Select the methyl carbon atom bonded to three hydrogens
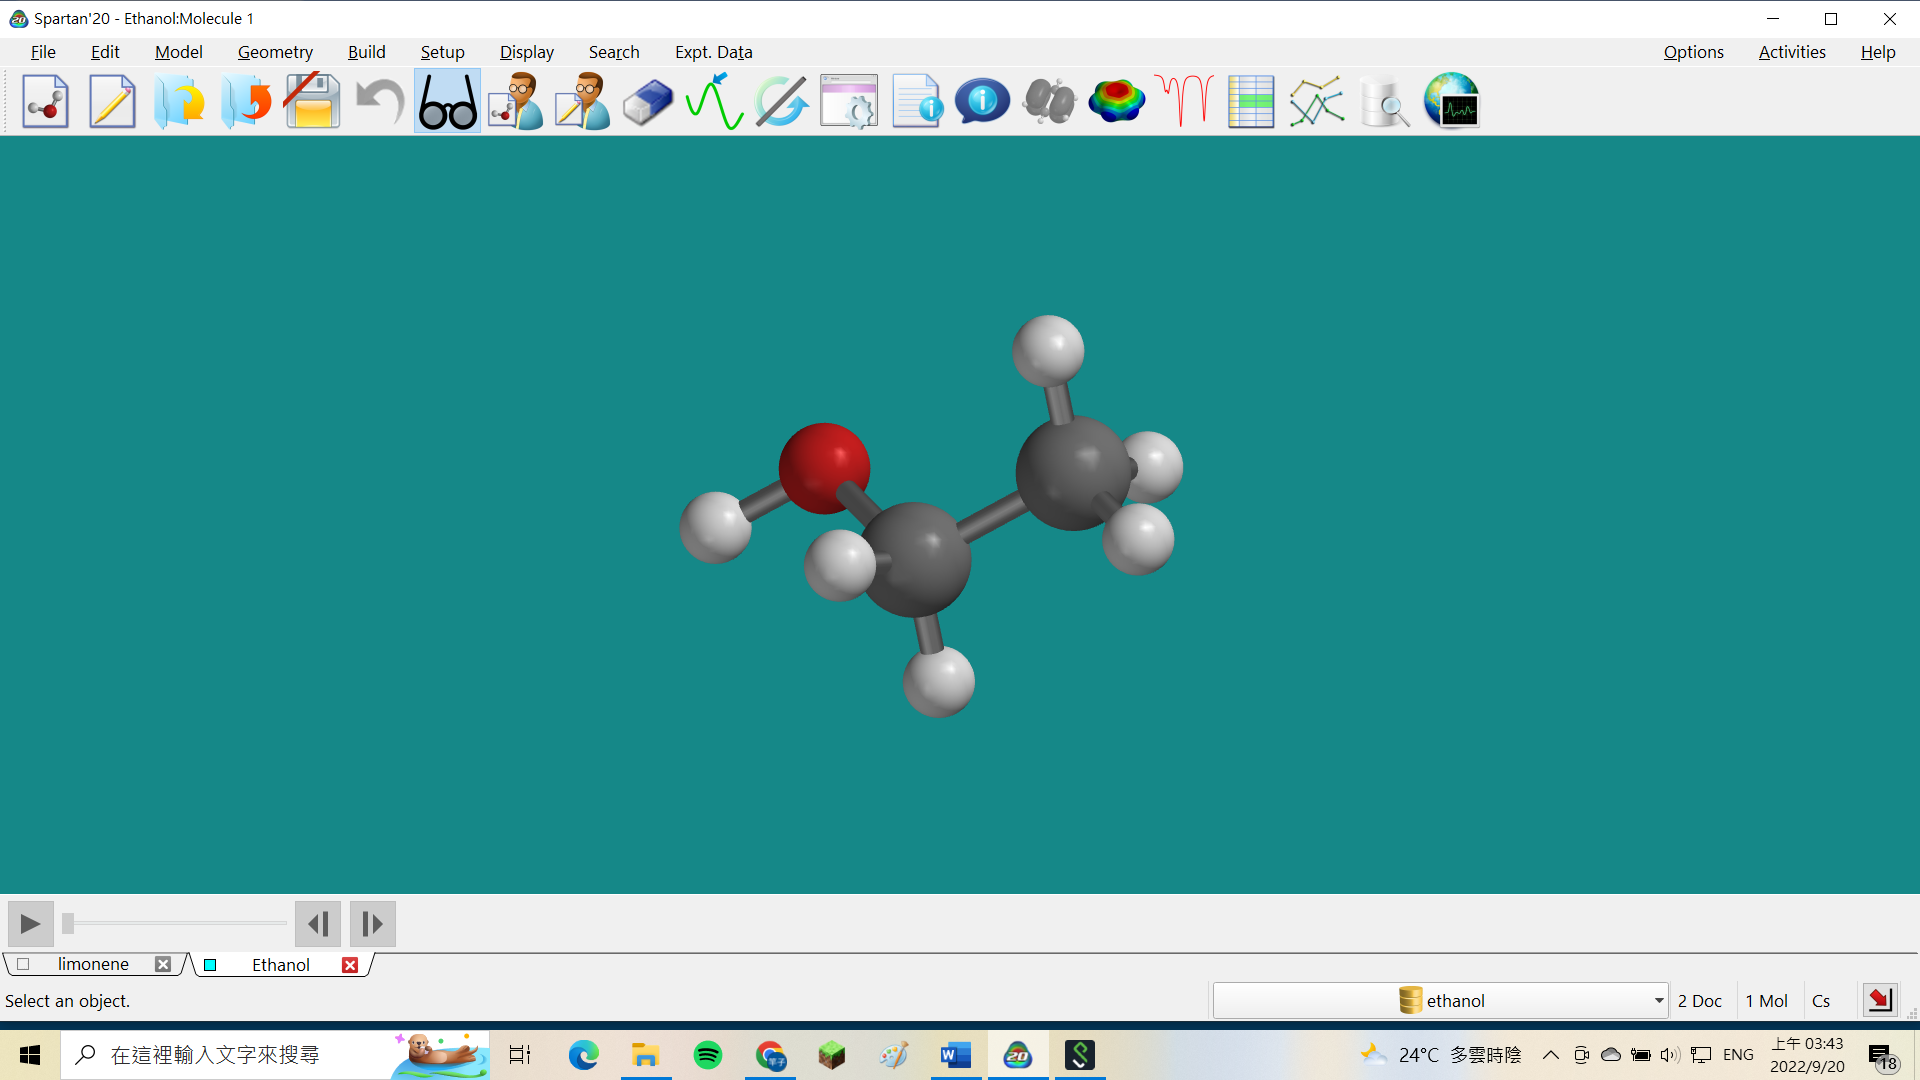1920x1080 pixels. tap(1072, 472)
